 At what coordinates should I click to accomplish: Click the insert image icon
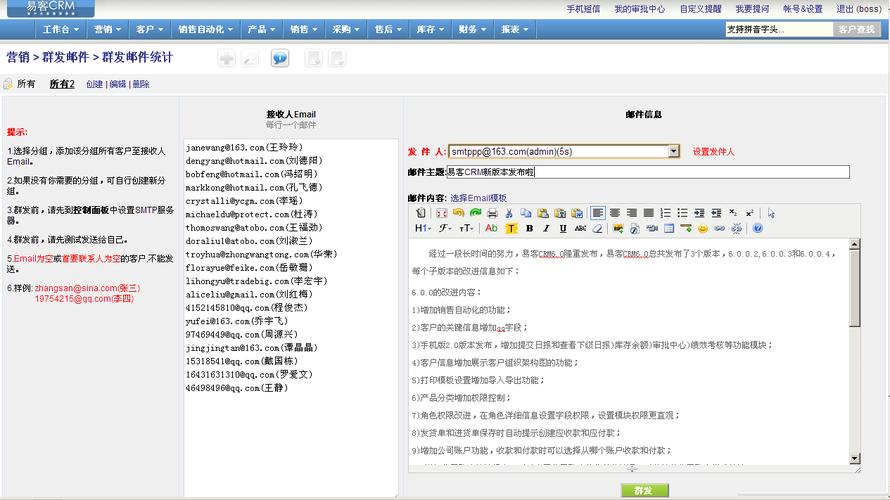618,228
